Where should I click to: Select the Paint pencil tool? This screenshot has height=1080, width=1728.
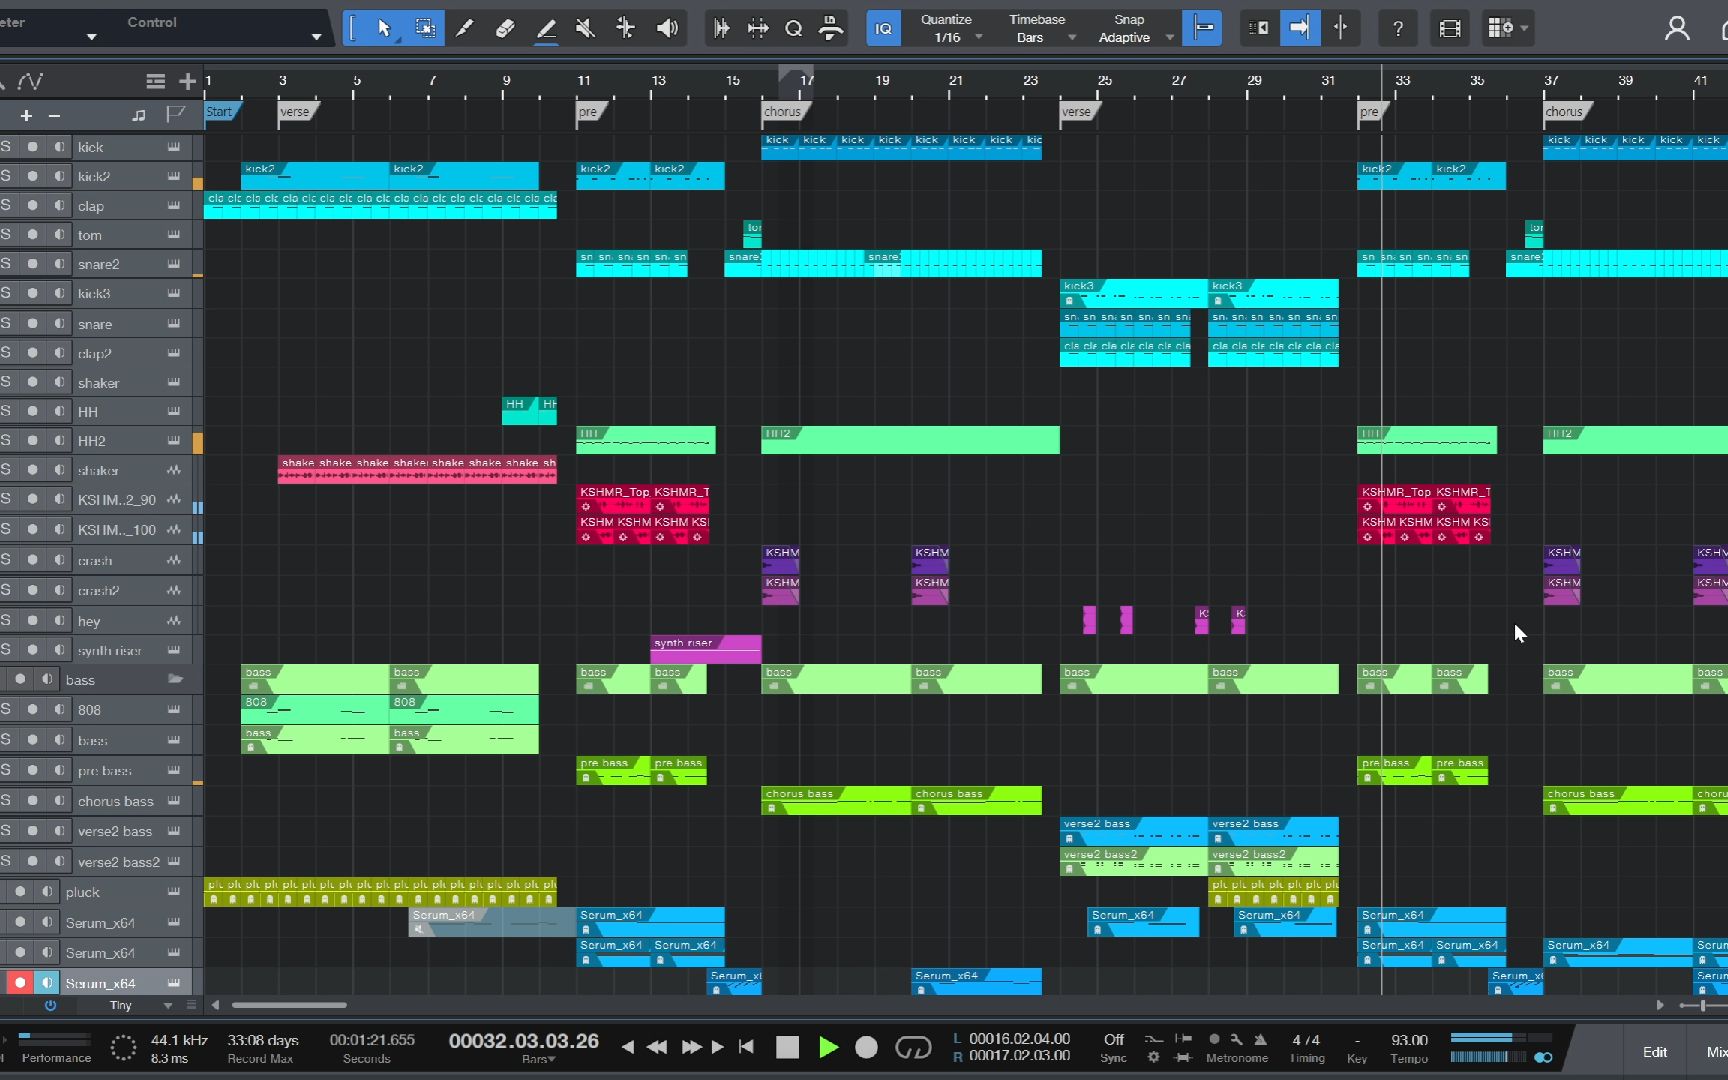546,28
